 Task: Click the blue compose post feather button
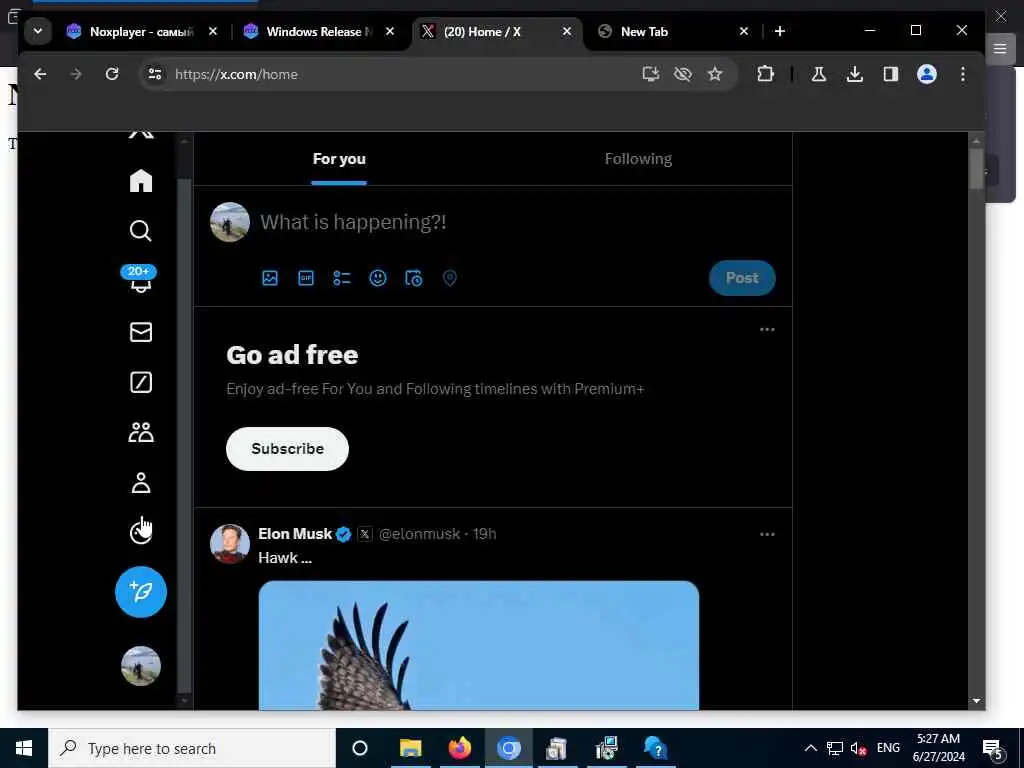pyautogui.click(x=140, y=592)
